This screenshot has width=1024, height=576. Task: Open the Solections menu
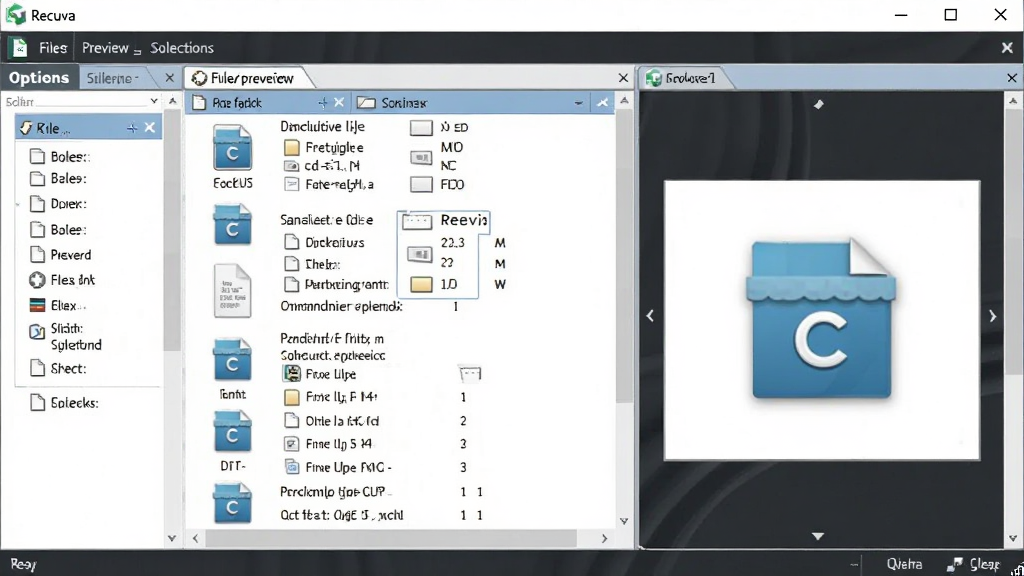click(182, 48)
